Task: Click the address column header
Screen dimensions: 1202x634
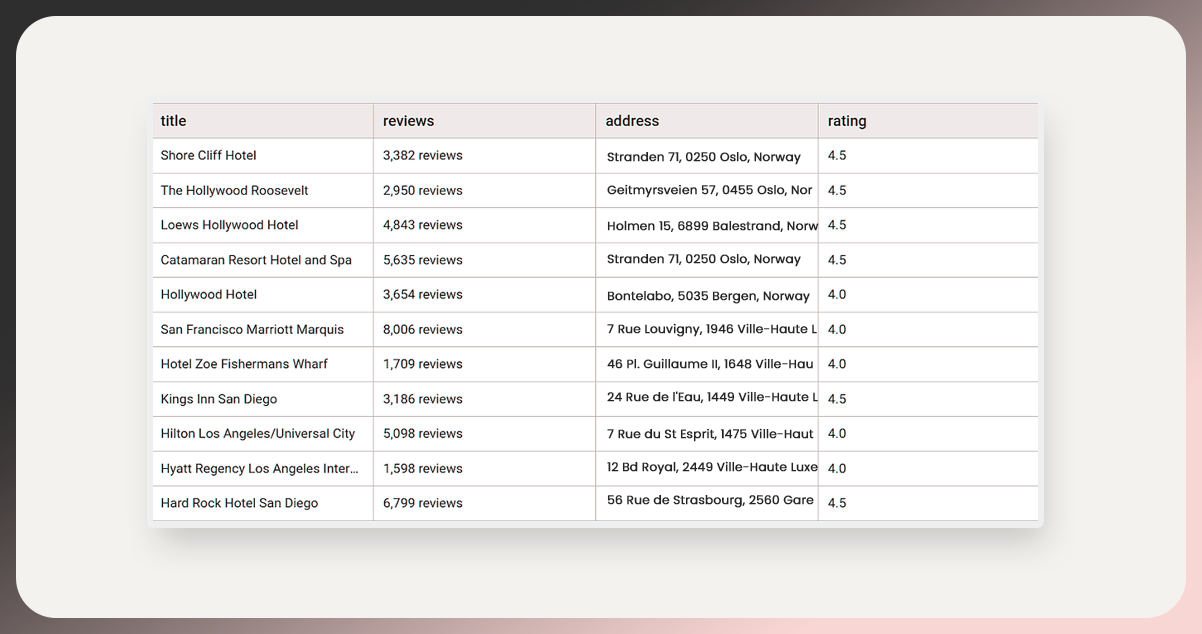Action: tap(632, 121)
